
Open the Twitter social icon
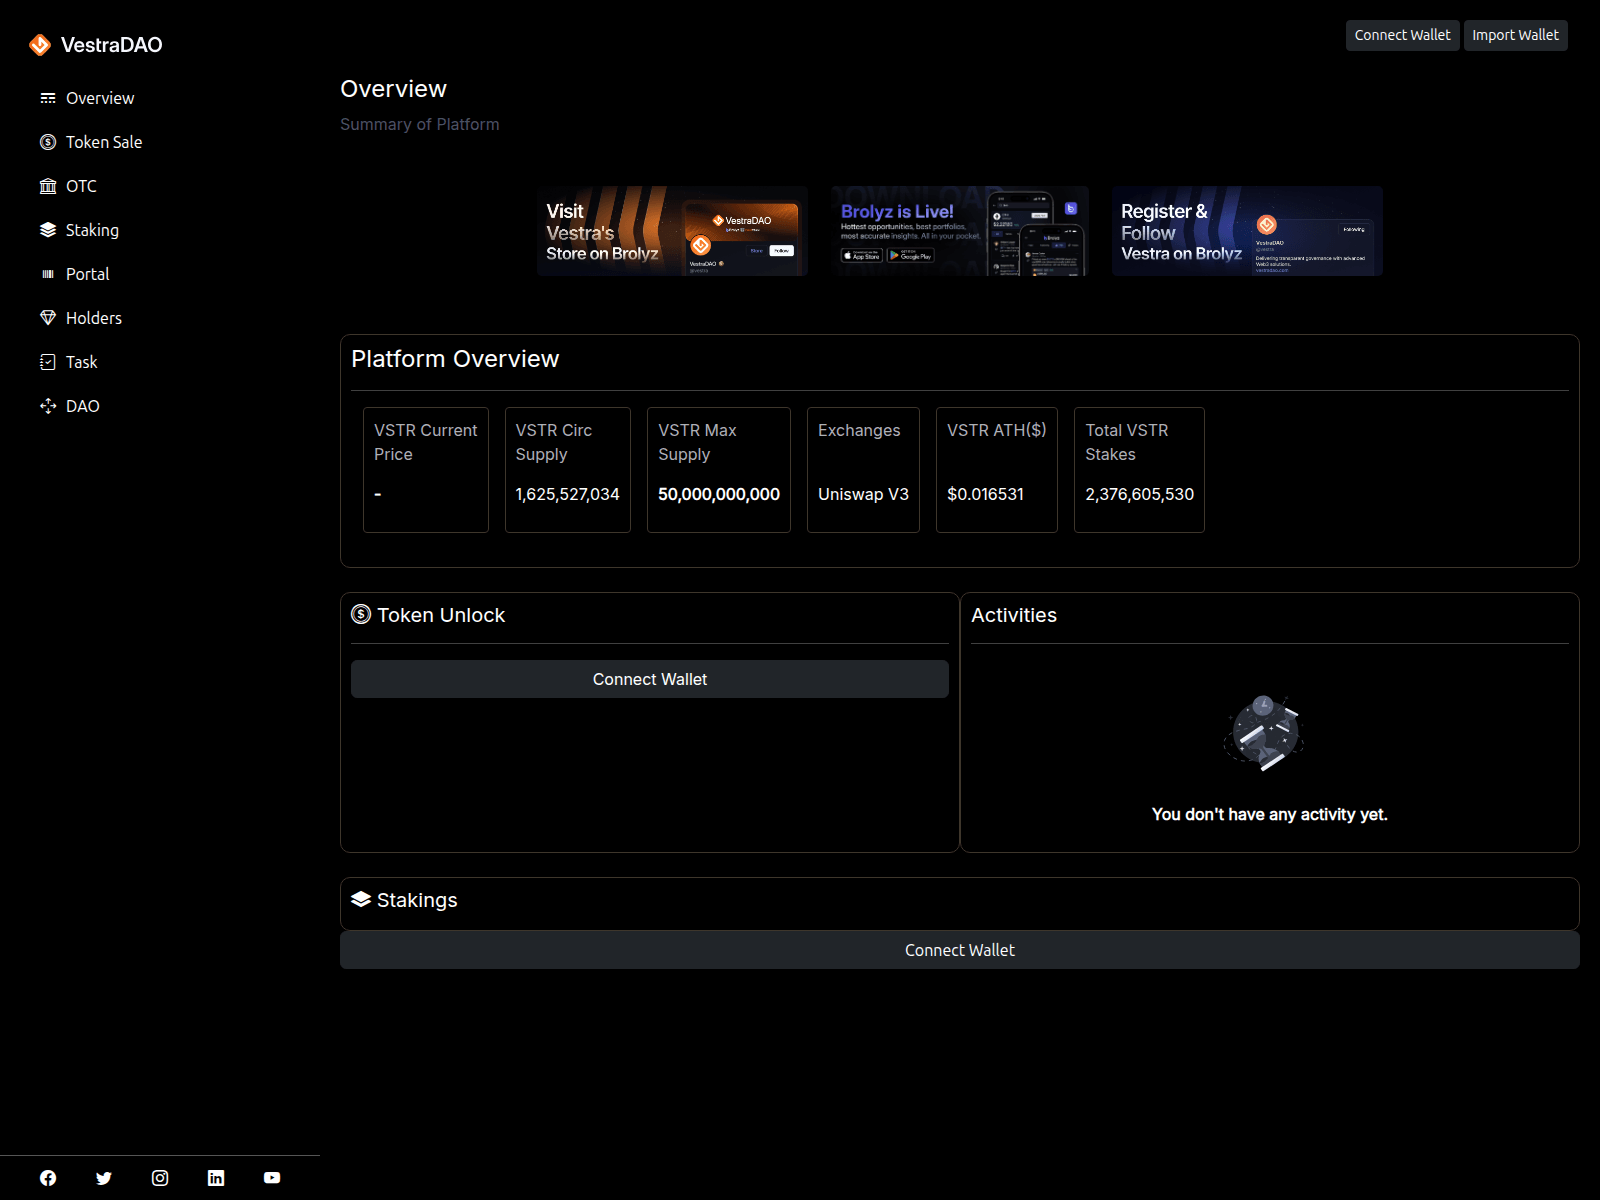(x=104, y=1178)
